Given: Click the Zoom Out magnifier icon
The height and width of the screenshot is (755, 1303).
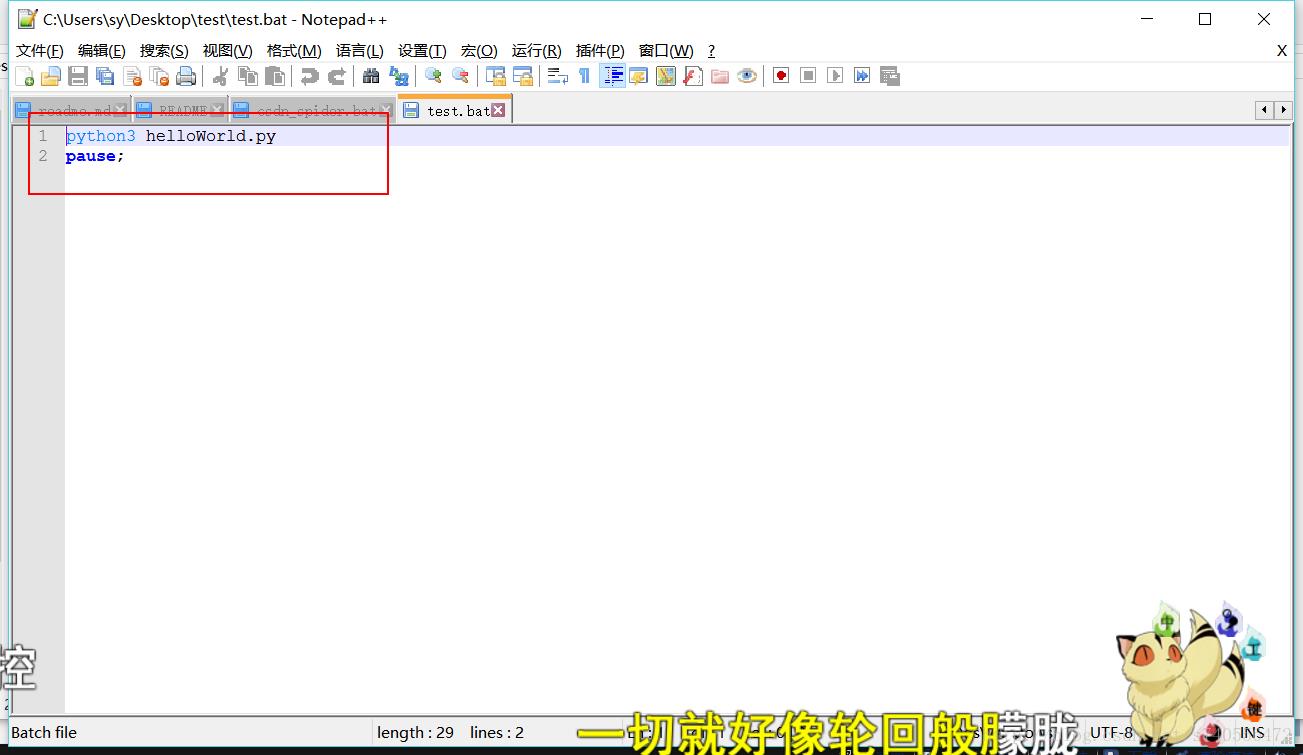Looking at the screenshot, I should click(x=460, y=76).
